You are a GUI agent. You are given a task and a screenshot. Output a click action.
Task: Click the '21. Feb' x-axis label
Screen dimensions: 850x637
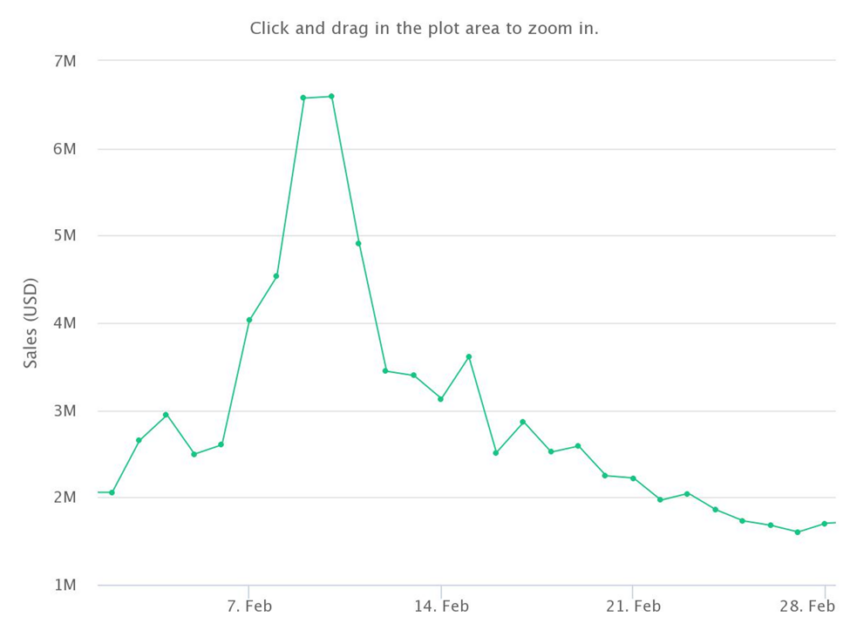(x=633, y=606)
